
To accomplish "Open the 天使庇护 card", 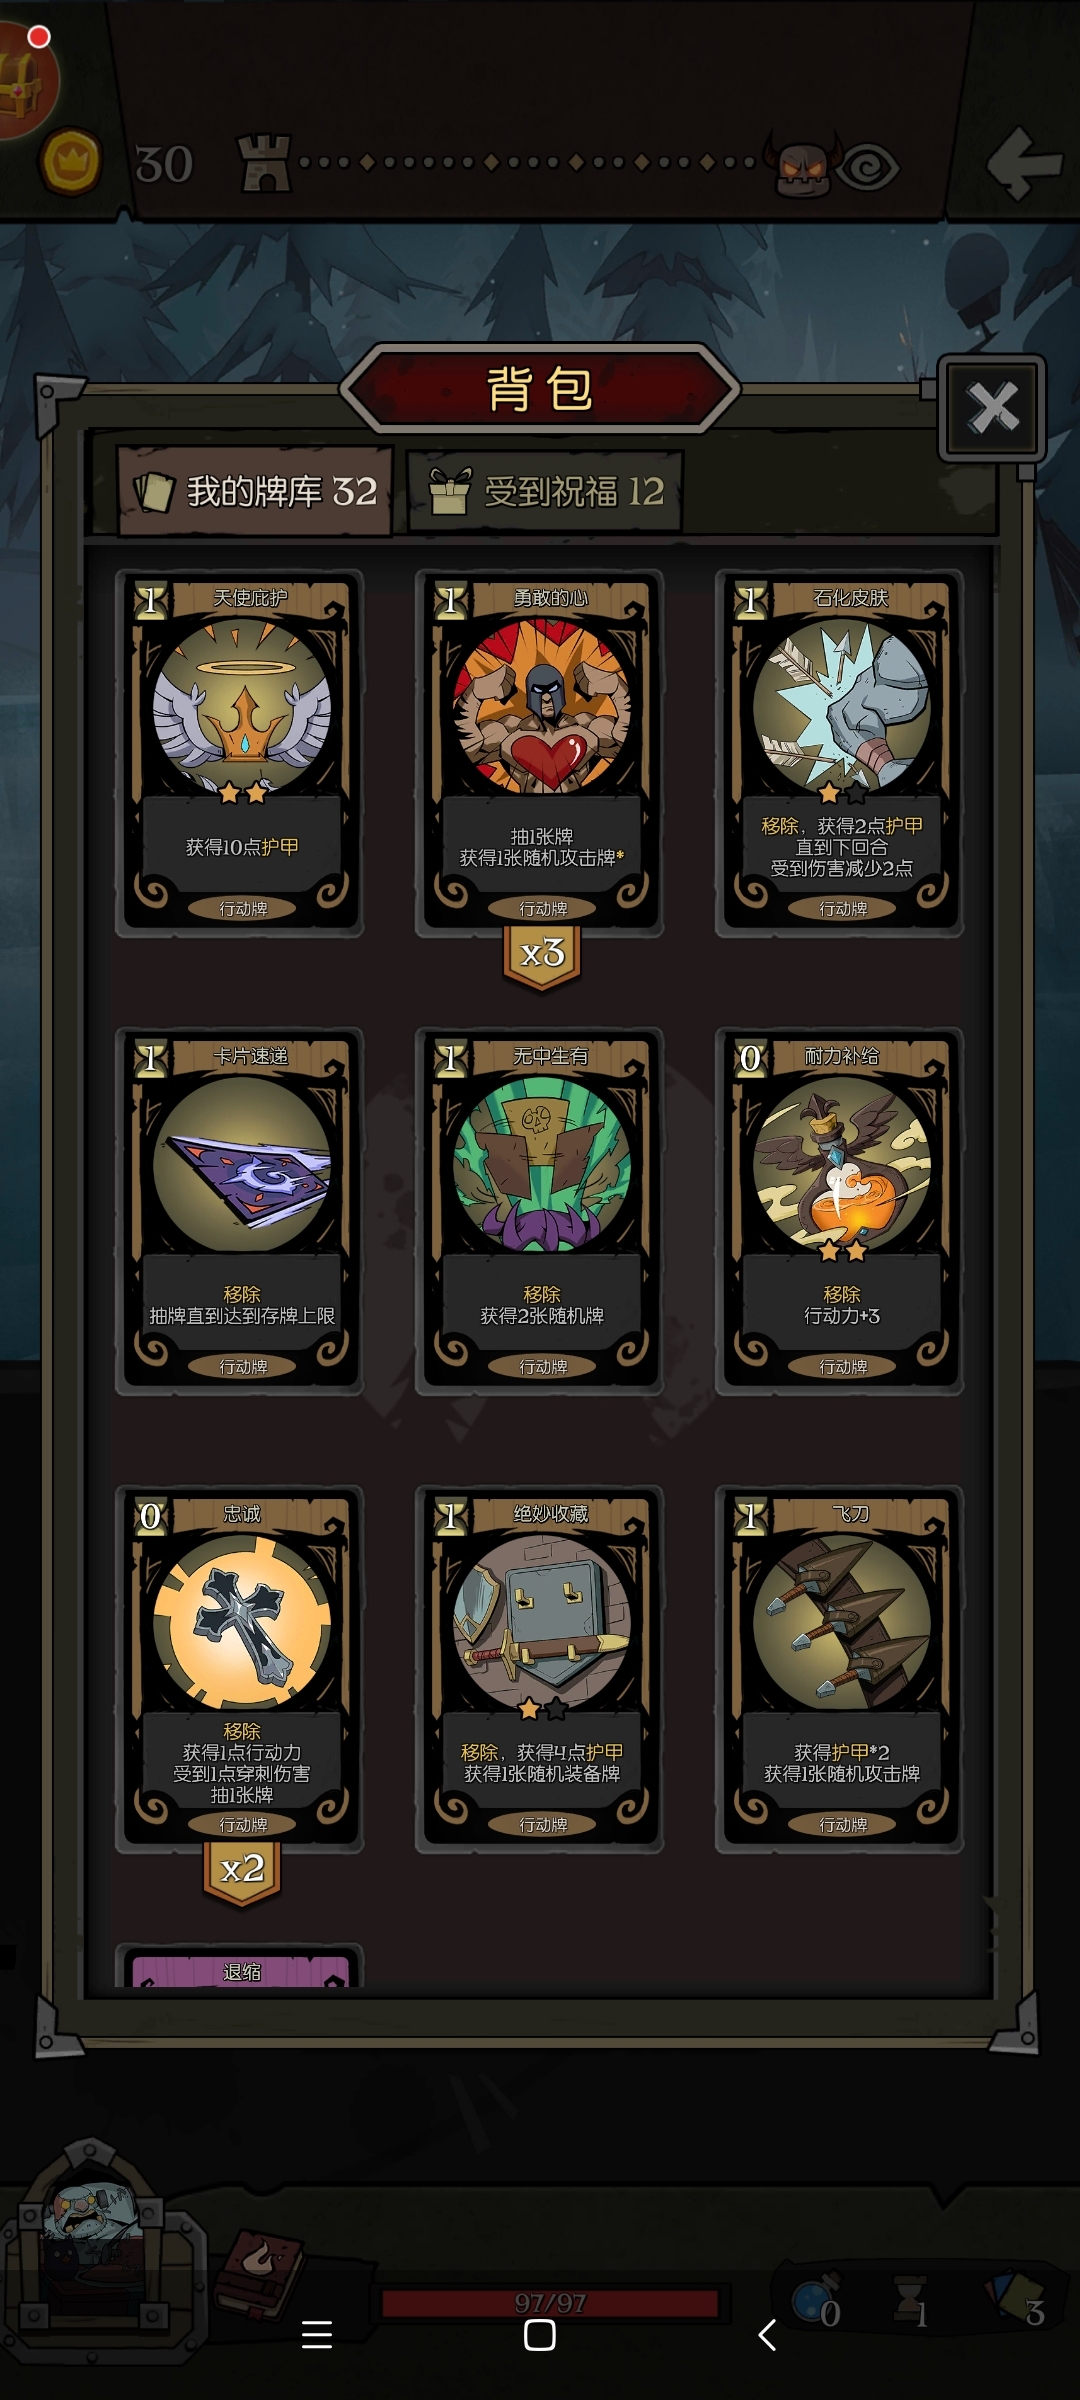I will (x=240, y=753).
